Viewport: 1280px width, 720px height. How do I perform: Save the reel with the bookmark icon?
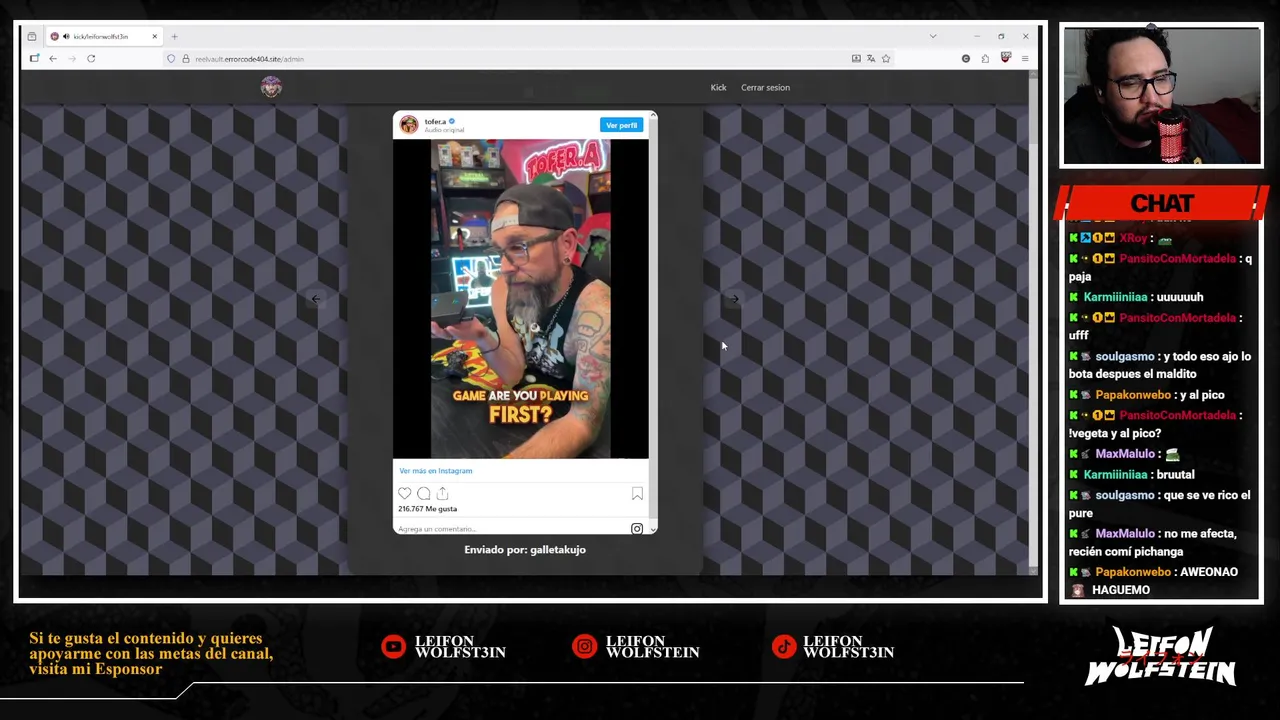(637, 493)
